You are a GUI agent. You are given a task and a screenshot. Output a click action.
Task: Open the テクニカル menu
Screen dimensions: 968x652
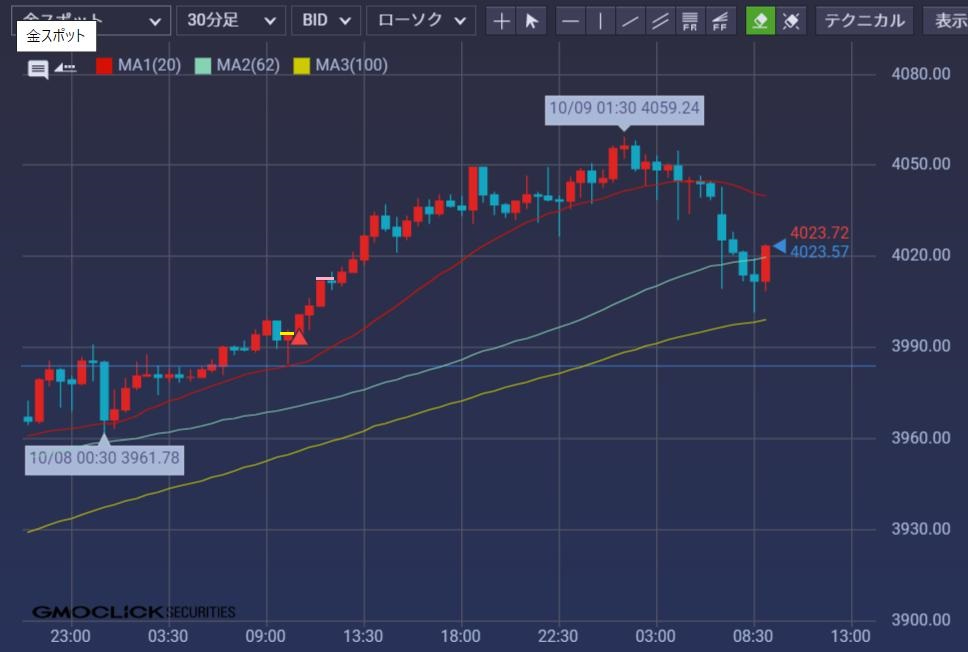tap(864, 21)
